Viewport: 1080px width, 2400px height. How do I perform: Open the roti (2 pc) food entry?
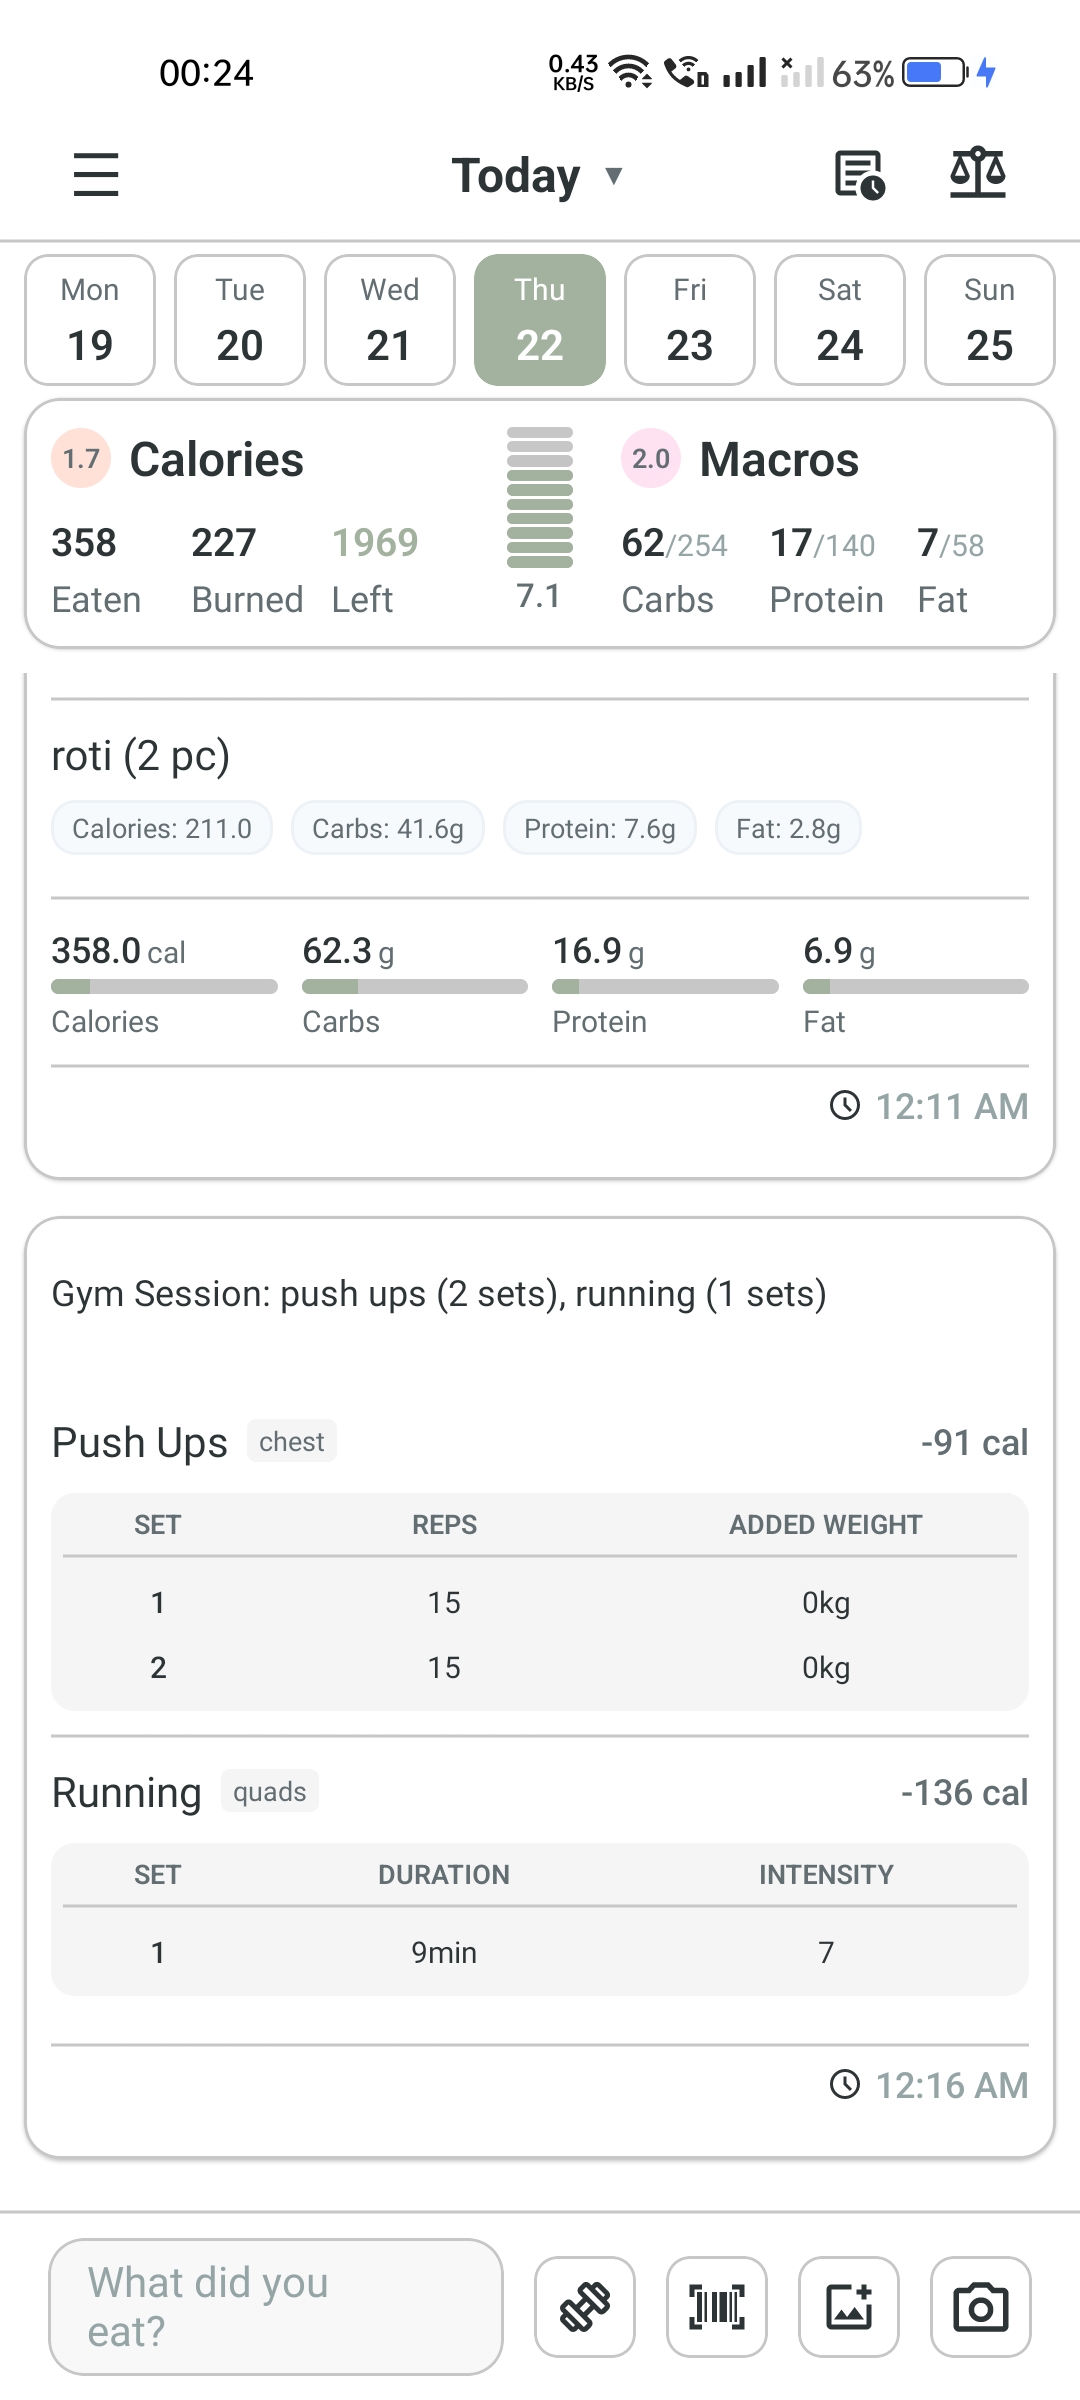coord(141,756)
